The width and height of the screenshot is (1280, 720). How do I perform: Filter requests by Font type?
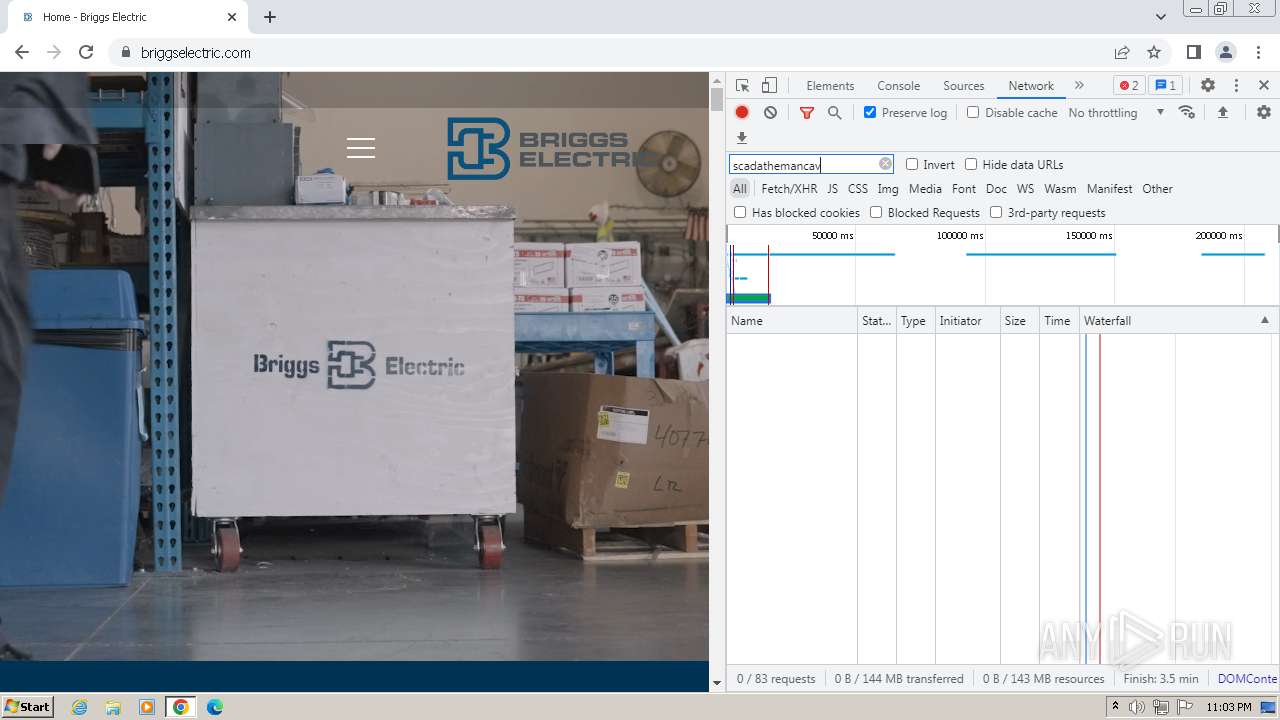pos(964,189)
